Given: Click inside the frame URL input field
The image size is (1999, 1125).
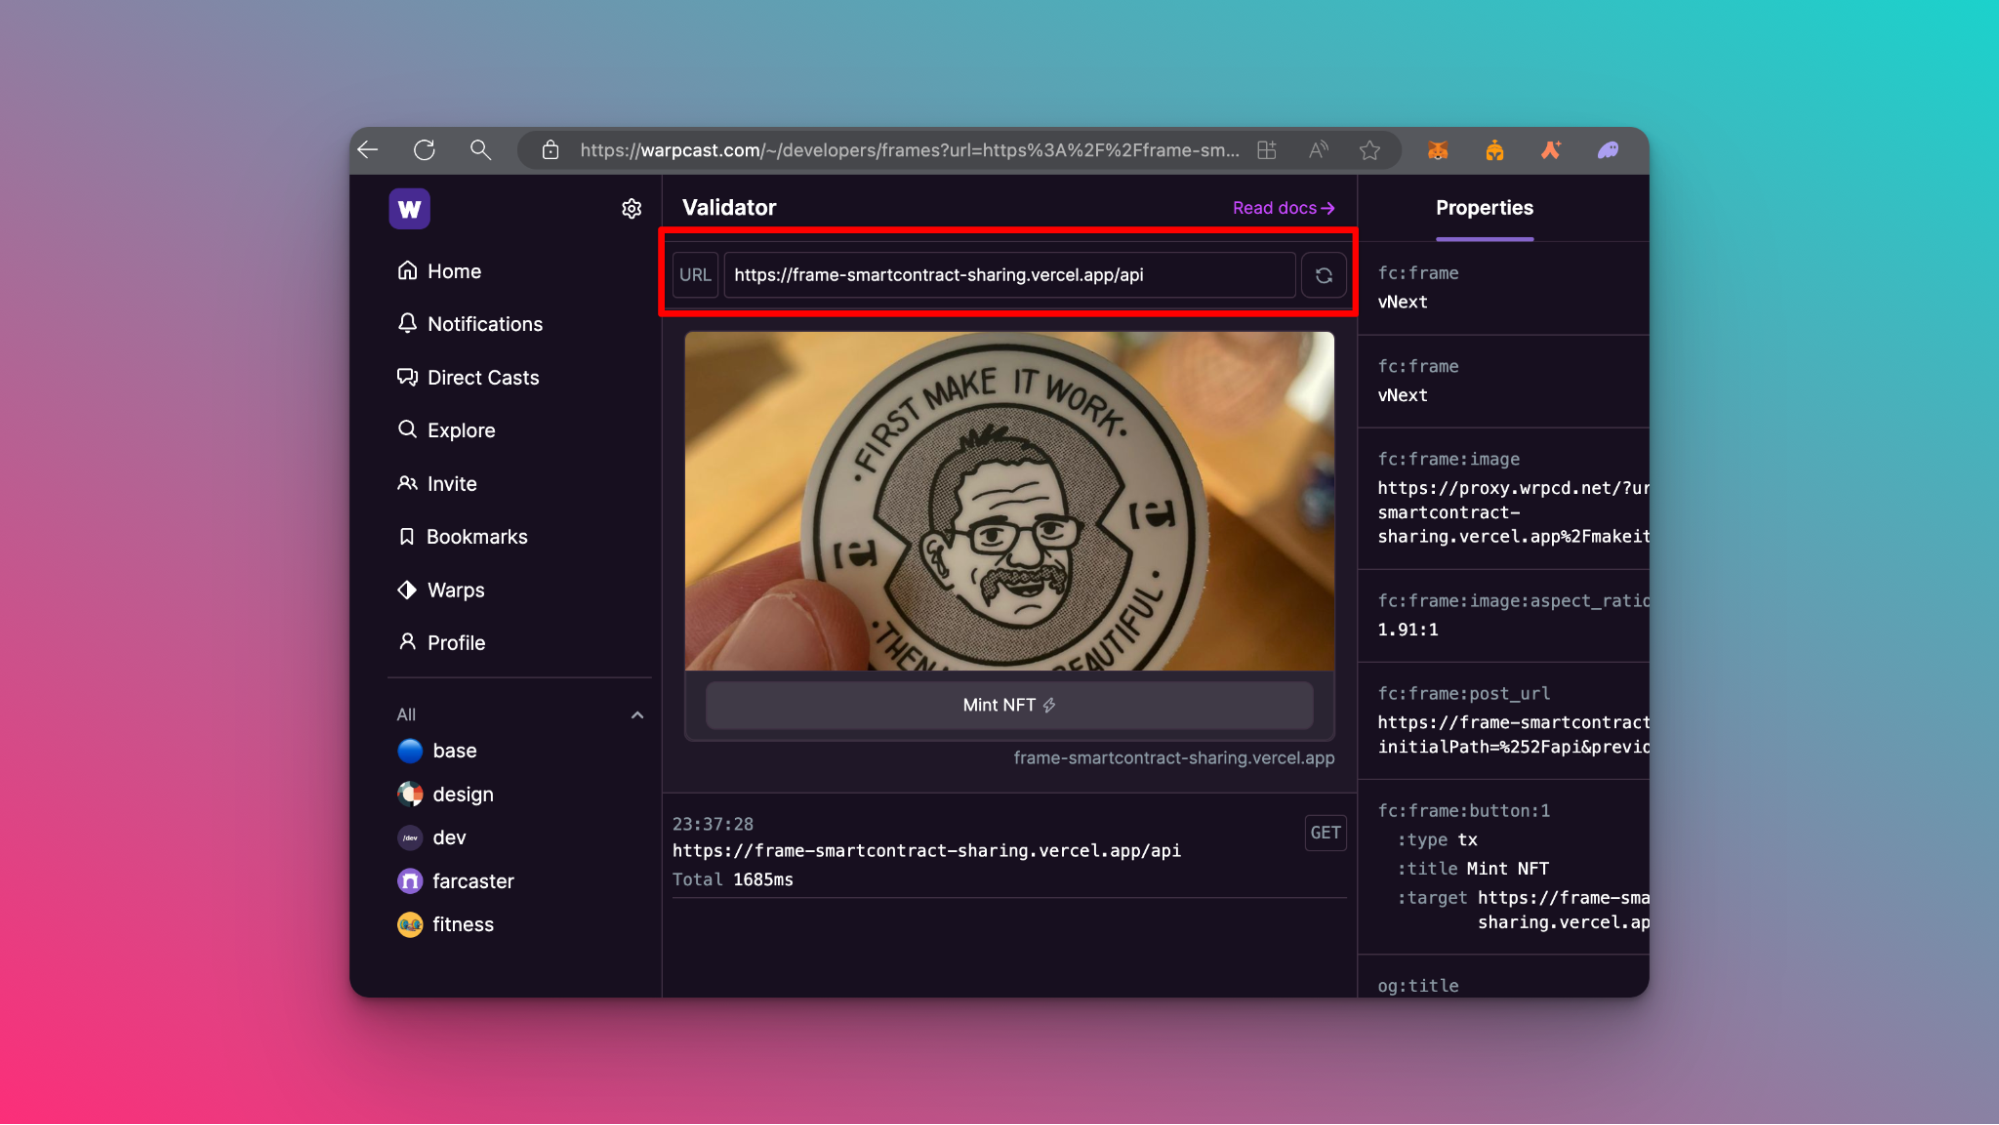Looking at the screenshot, I should click(1008, 275).
